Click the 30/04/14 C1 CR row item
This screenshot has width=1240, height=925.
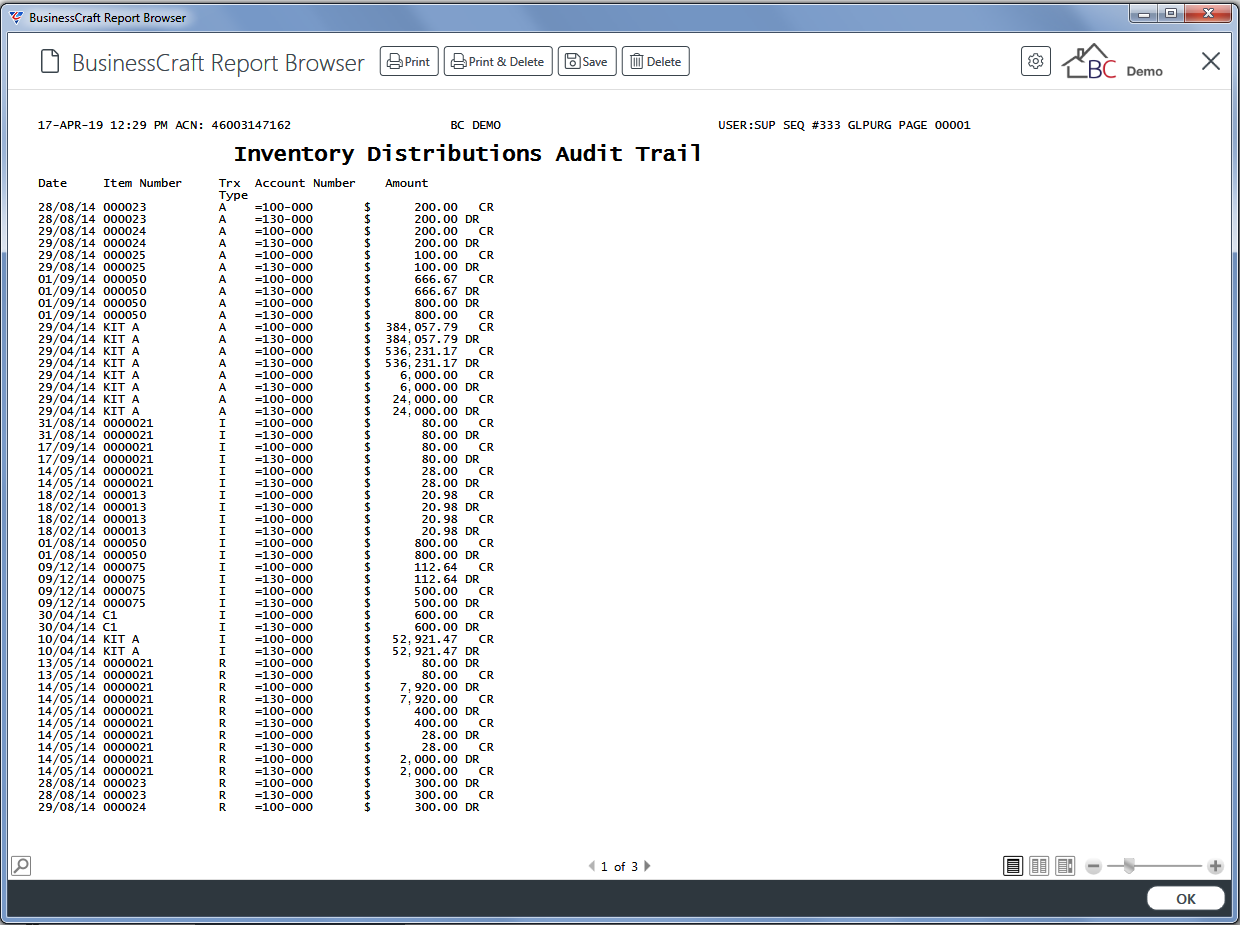[110, 615]
